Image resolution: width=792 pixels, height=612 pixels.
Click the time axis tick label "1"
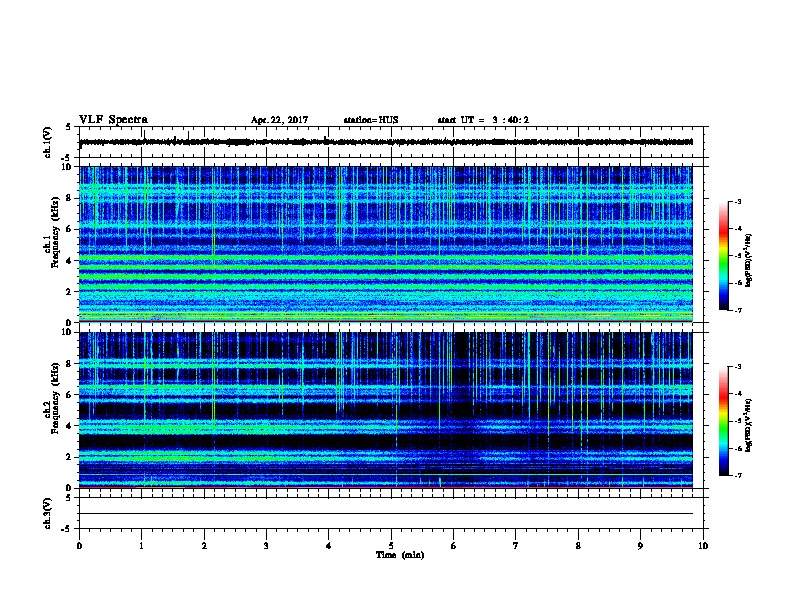[141, 546]
